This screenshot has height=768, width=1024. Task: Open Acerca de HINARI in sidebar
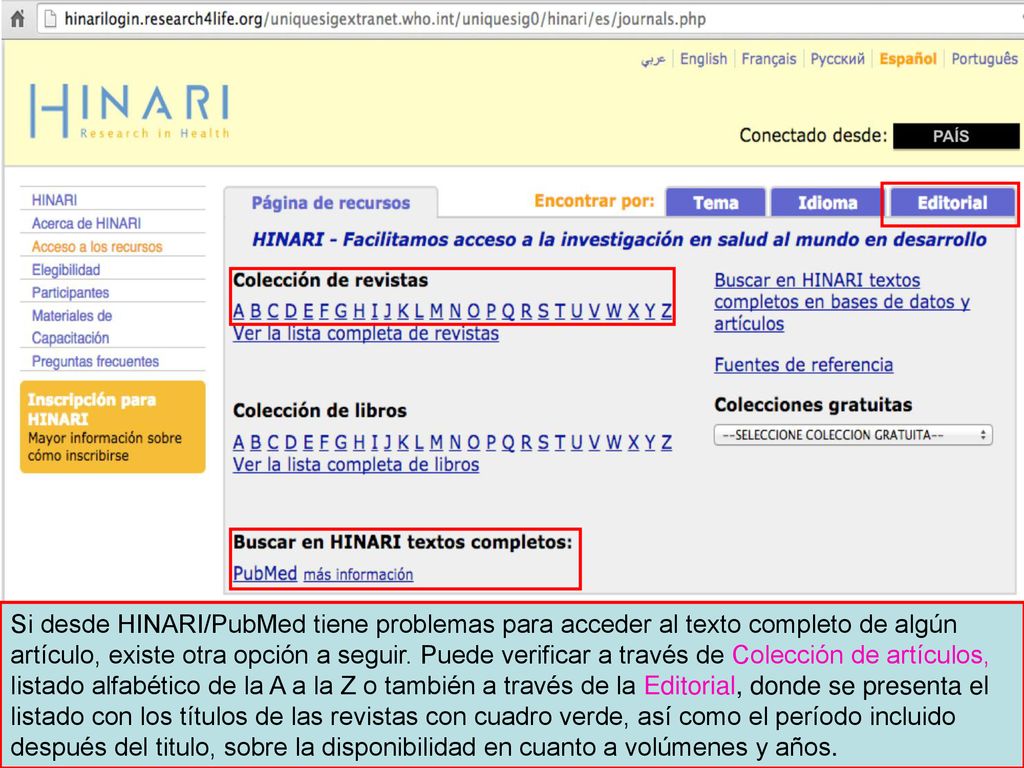tap(86, 223)
